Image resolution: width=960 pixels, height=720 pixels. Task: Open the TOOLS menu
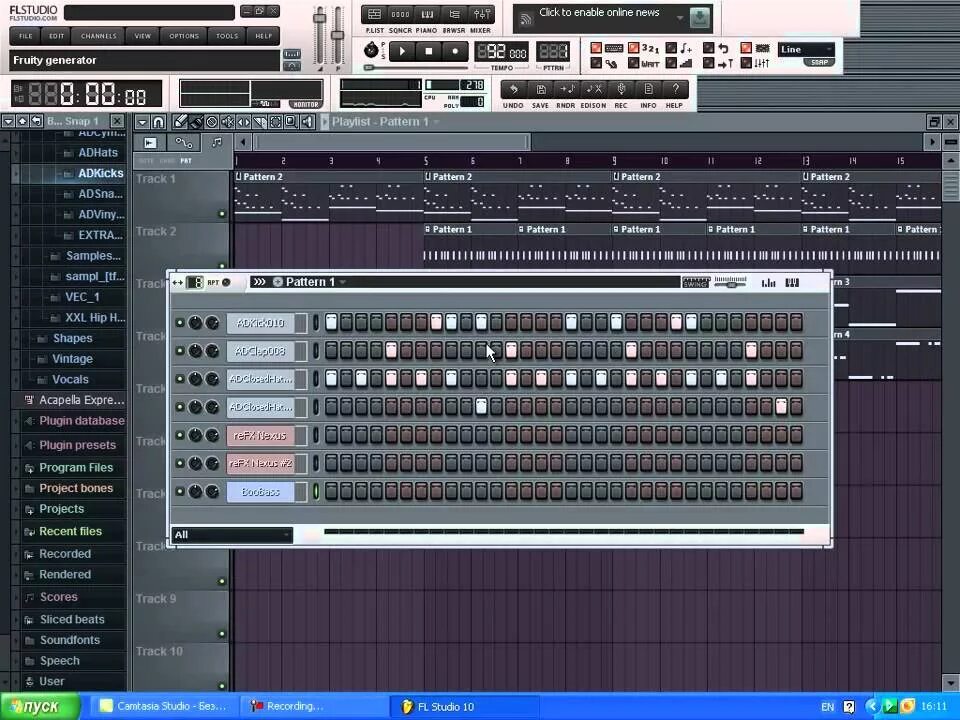(x=227, y=36)
